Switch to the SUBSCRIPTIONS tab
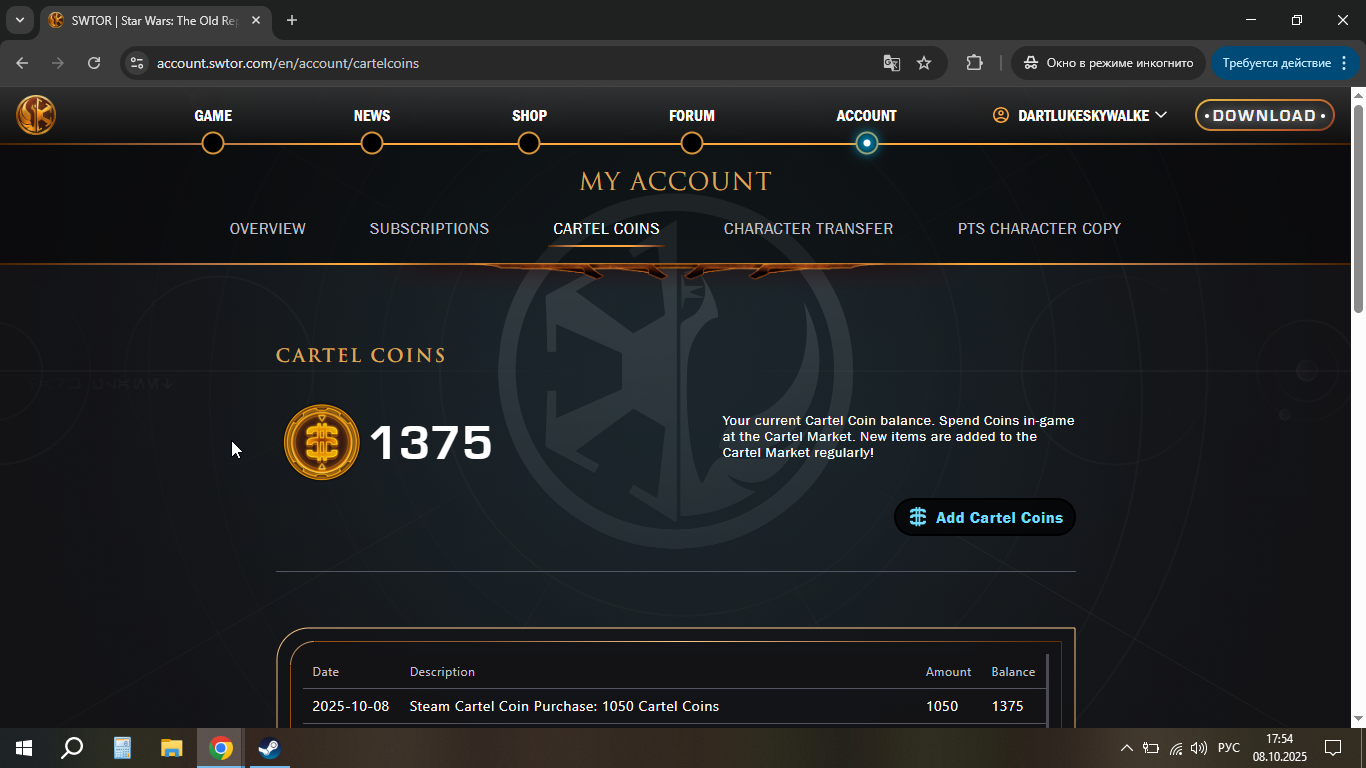 coord(429,229)
